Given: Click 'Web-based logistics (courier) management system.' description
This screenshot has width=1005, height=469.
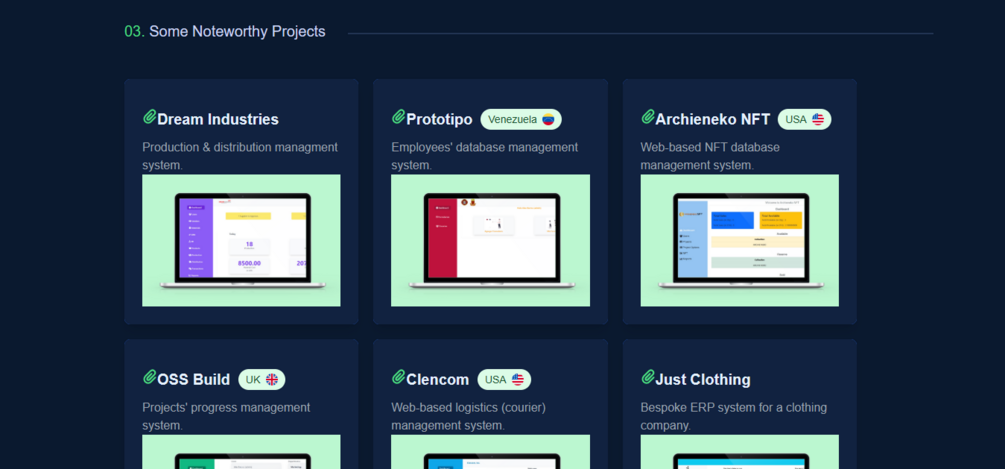Looking at the screenshot, I should pyautogui.click(x=469, y=416).
